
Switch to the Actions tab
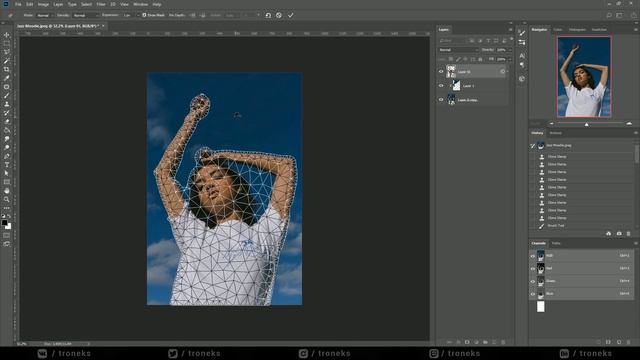(x=556, y=133)
